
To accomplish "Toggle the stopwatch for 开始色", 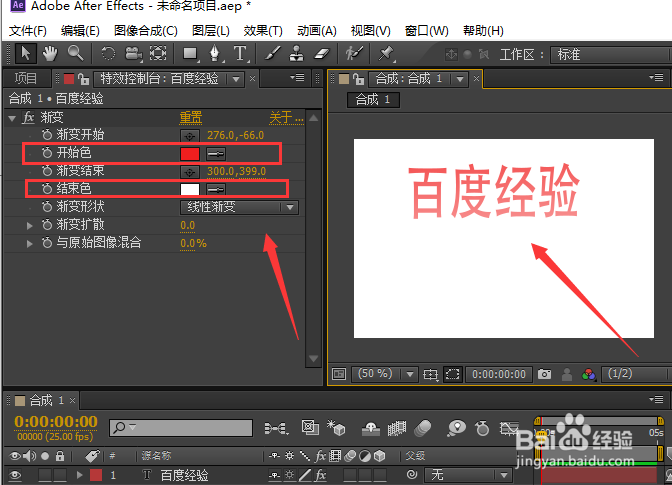I will (x=47, y=153).
